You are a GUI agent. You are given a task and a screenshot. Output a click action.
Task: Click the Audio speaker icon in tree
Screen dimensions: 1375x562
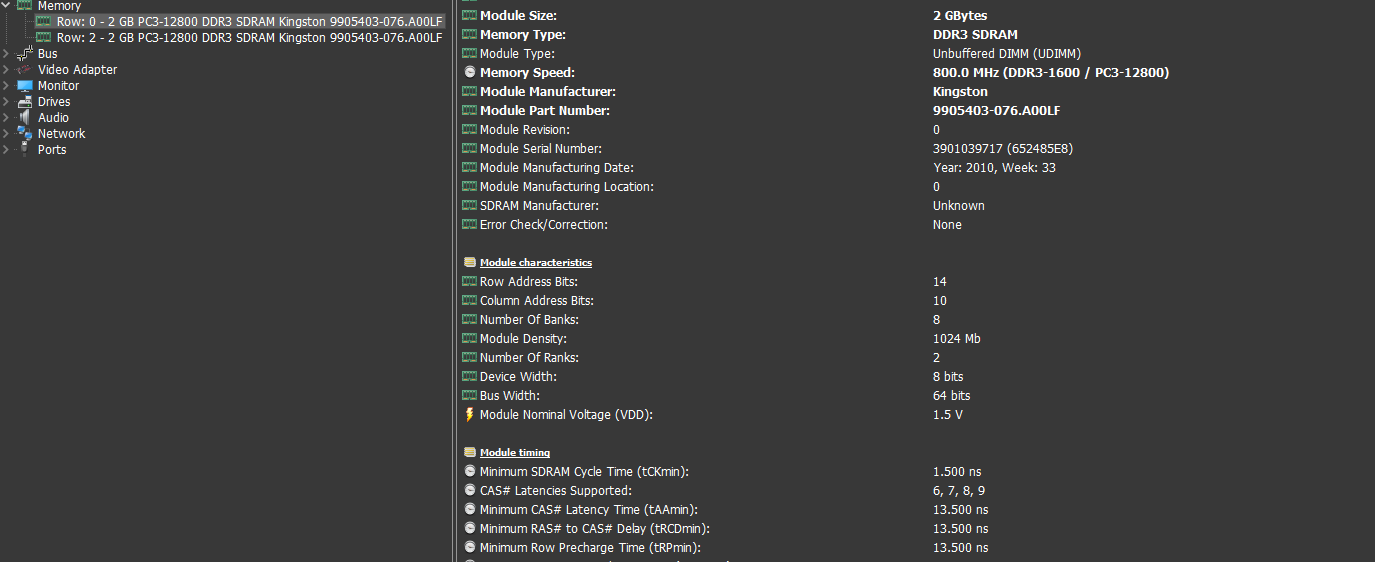point(25,118)
